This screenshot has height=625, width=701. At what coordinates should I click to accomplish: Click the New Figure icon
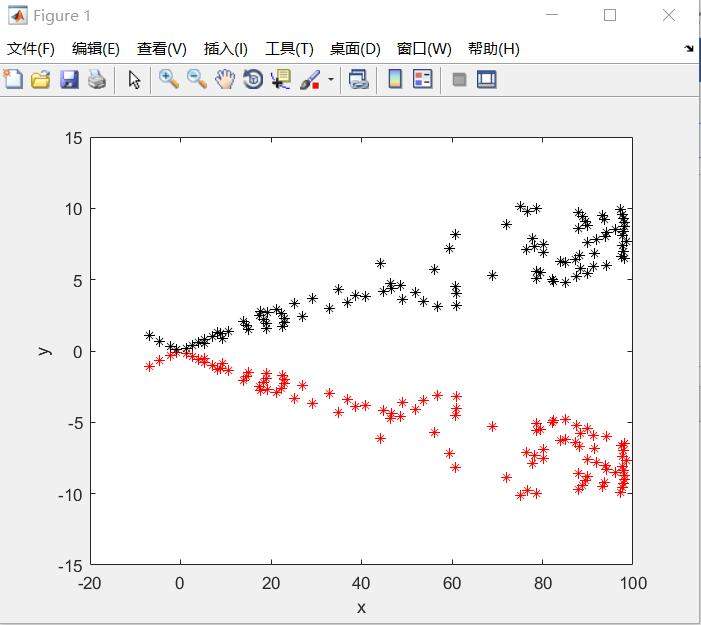[13, 80]
